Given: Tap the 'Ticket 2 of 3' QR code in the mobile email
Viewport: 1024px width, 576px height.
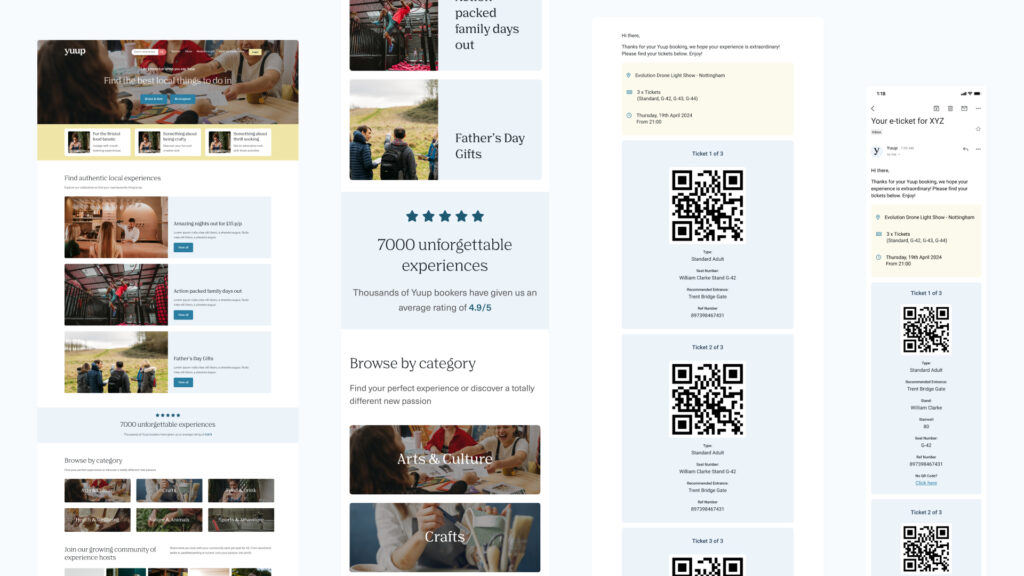Looking at the screenshot, I should click(926, 549).
